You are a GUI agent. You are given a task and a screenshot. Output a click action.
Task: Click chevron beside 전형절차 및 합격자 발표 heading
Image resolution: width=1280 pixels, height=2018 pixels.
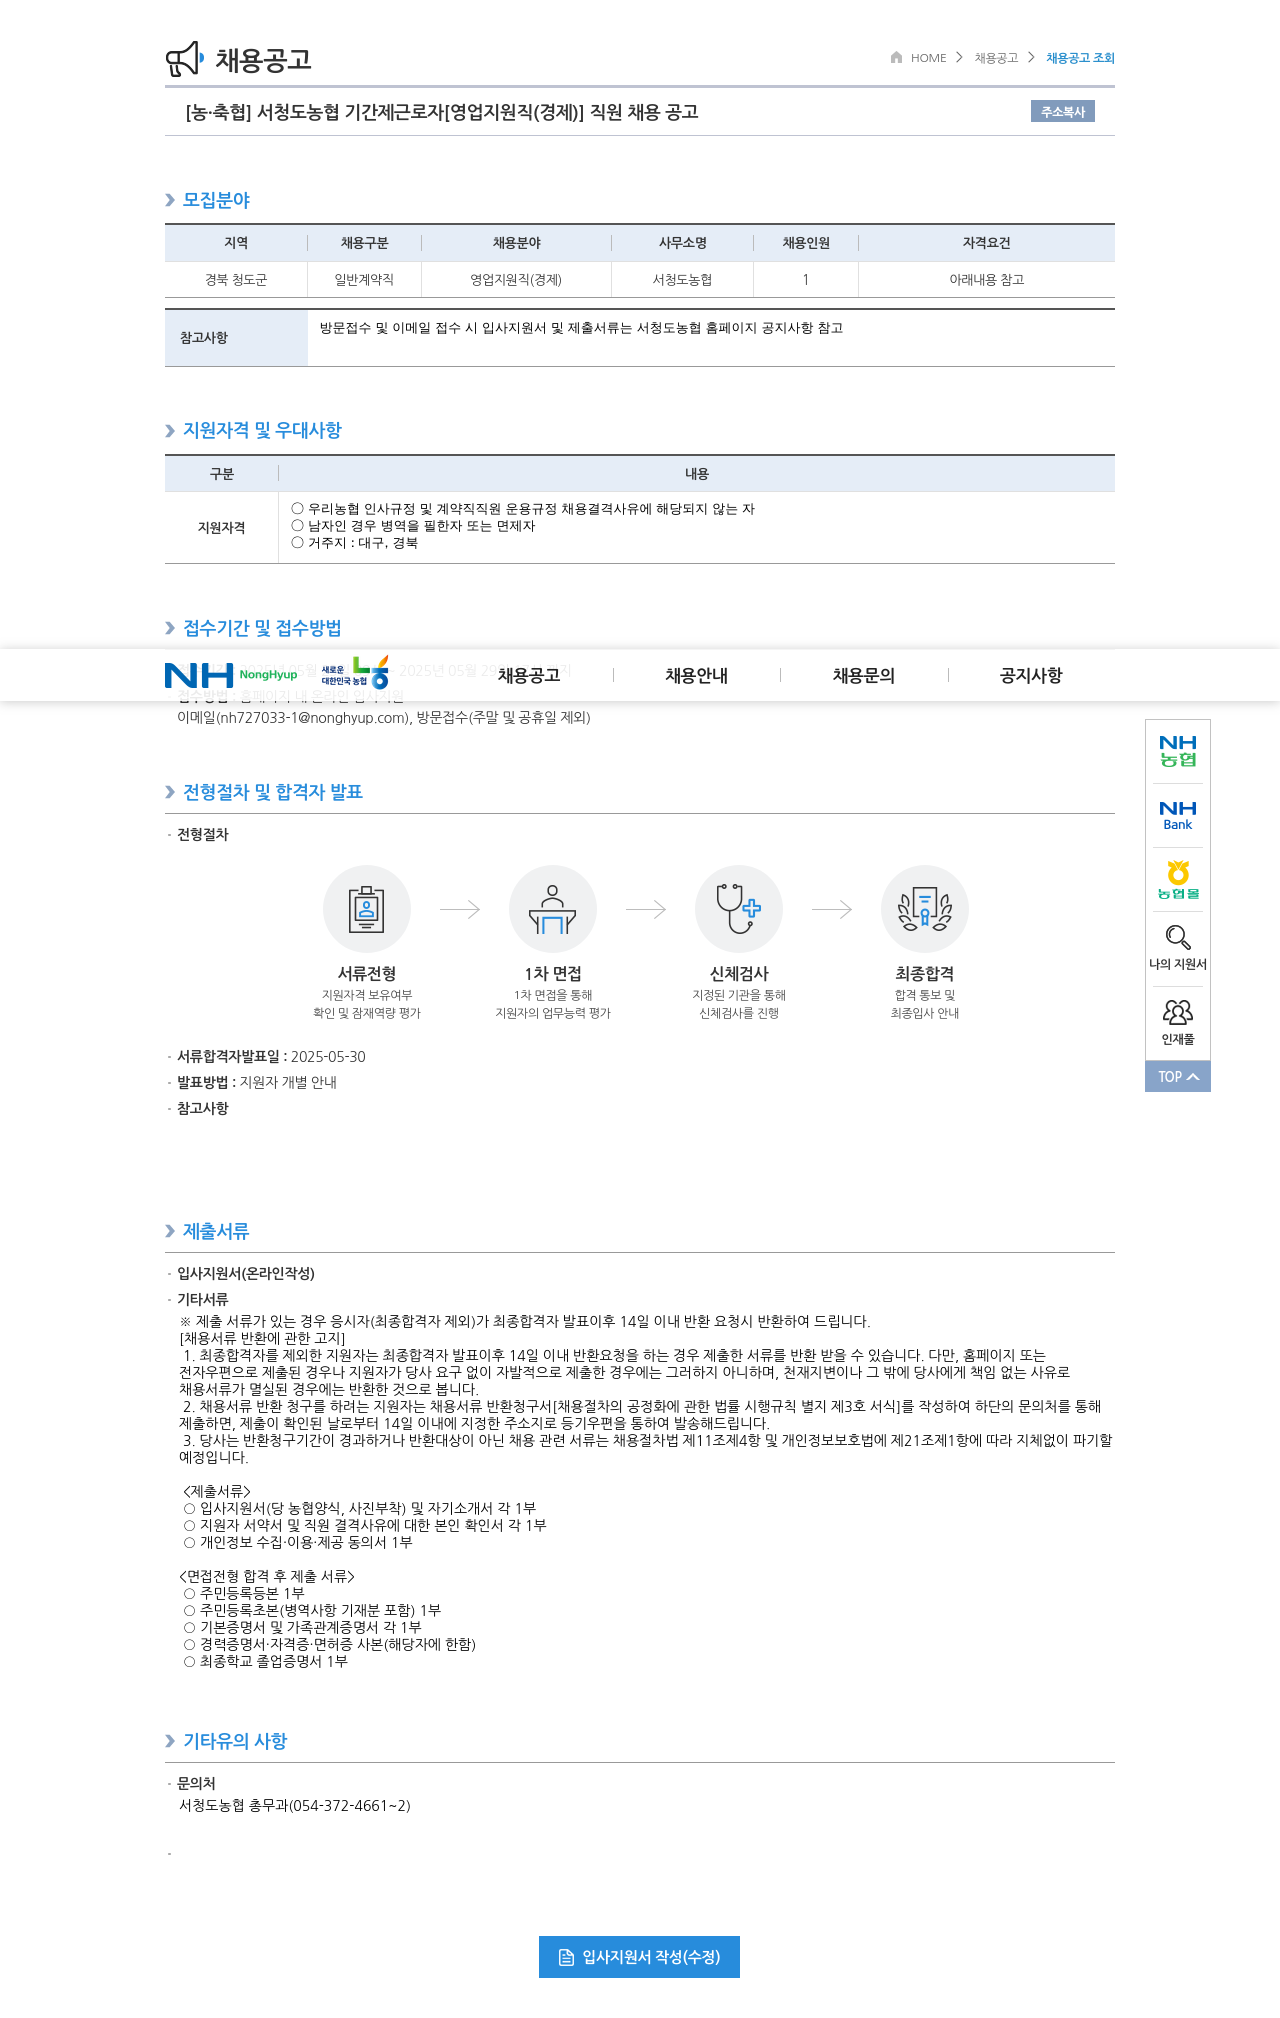pyautogui.click(x=170, y=792)
